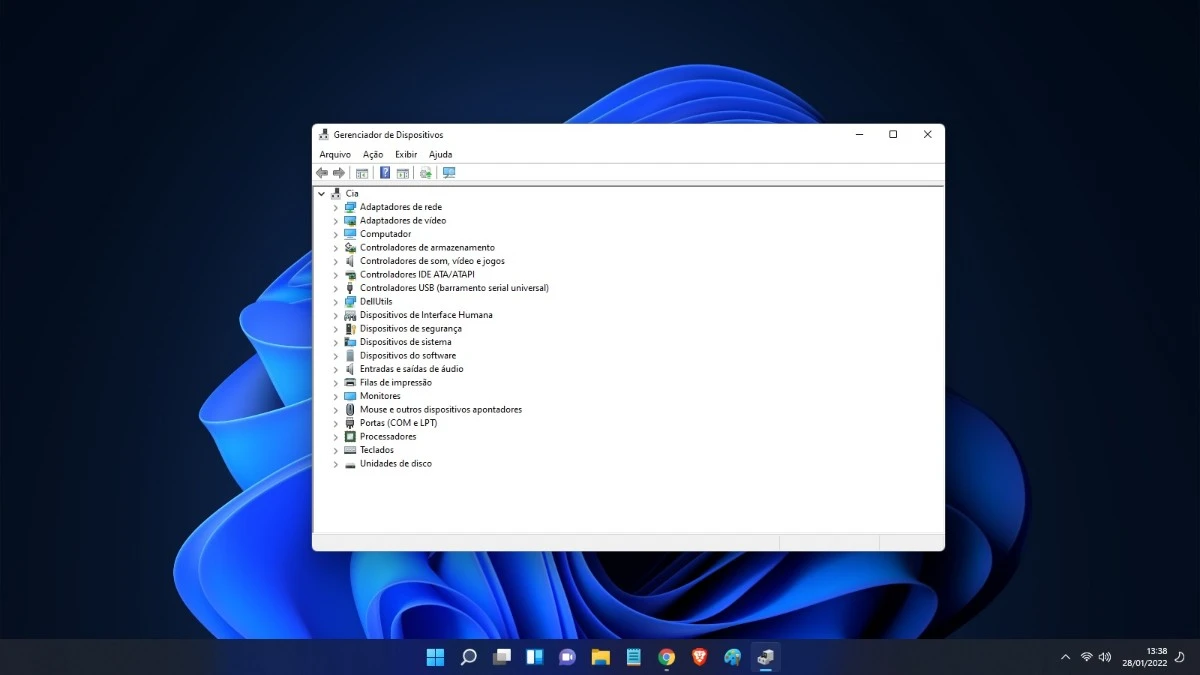Expand Adaptadores de rede category
The height and width of the screenshot is (675, 1200).
click(x=336, y=207)
